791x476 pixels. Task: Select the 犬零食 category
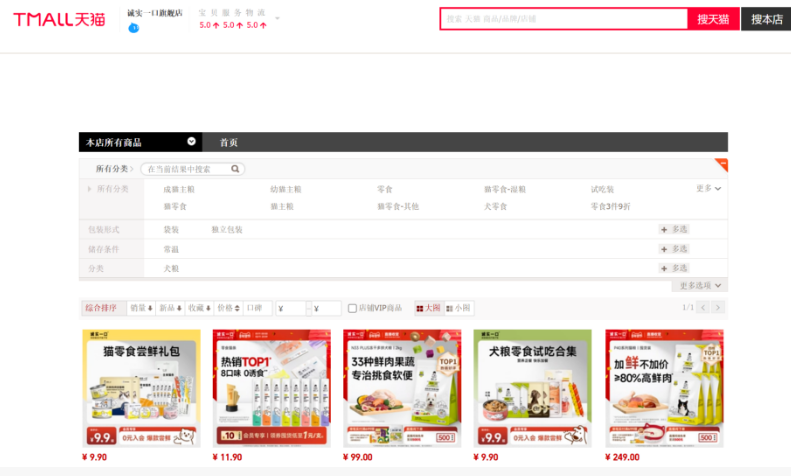coord(495,207)
